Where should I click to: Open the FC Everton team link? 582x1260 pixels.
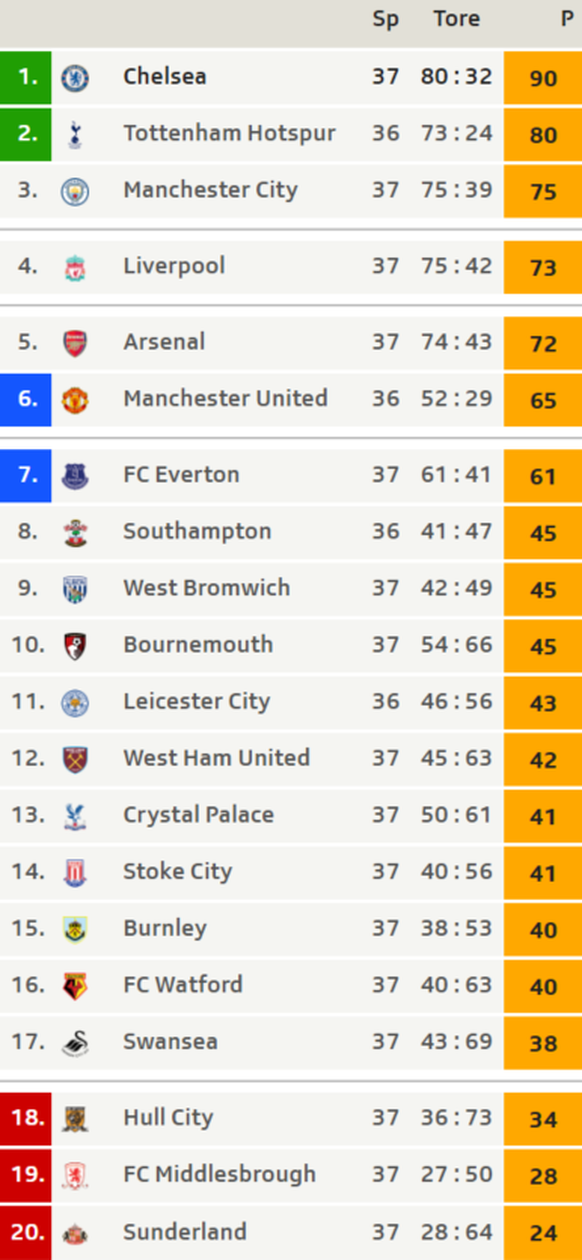click(181, 474)
